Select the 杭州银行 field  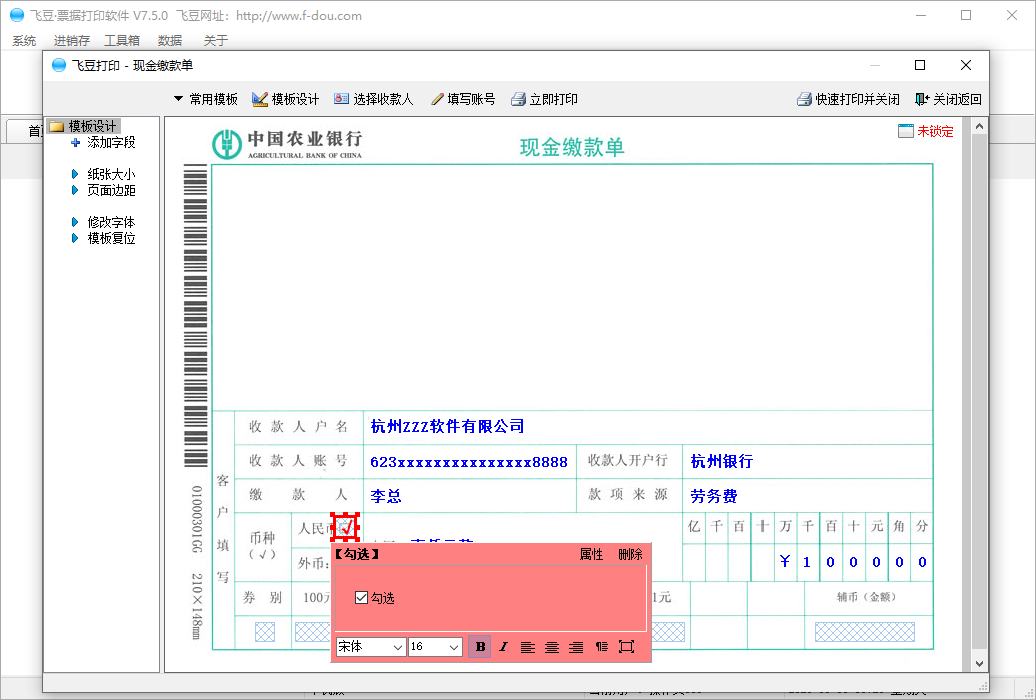(x=722, y=461)
